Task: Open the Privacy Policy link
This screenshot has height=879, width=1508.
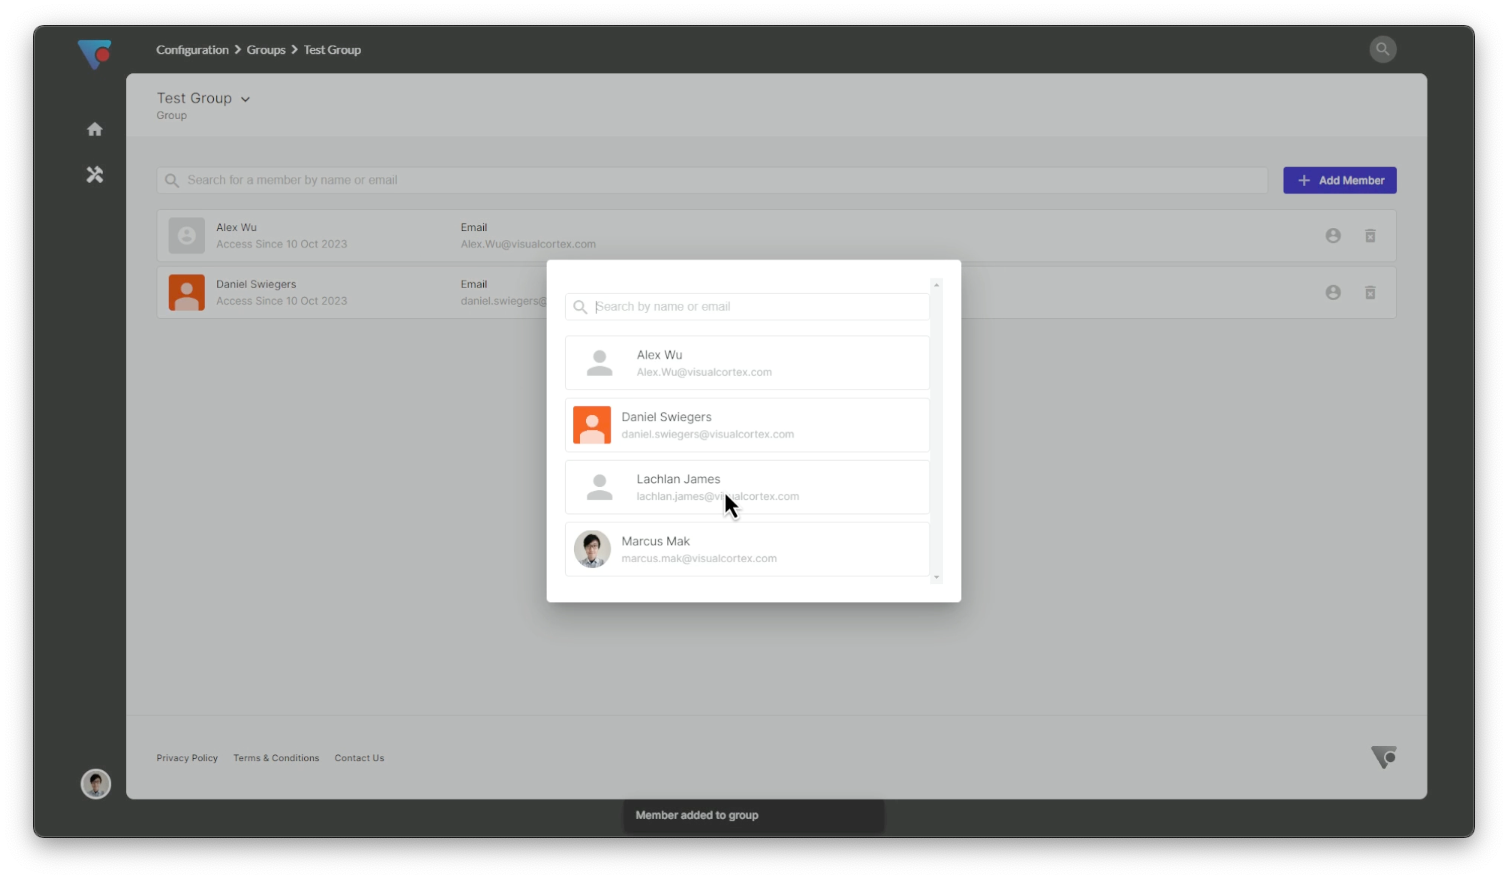Action: [x=187, y=758]
